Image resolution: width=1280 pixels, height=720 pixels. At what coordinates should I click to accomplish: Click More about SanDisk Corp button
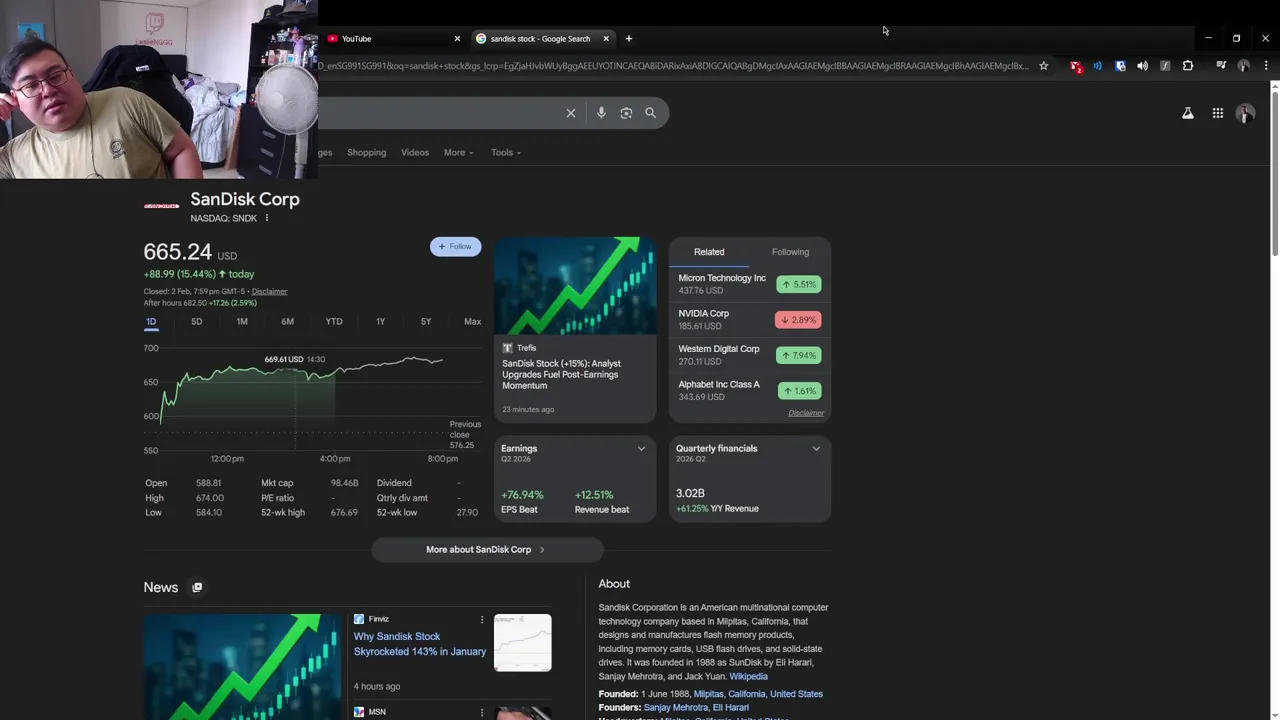487,549
